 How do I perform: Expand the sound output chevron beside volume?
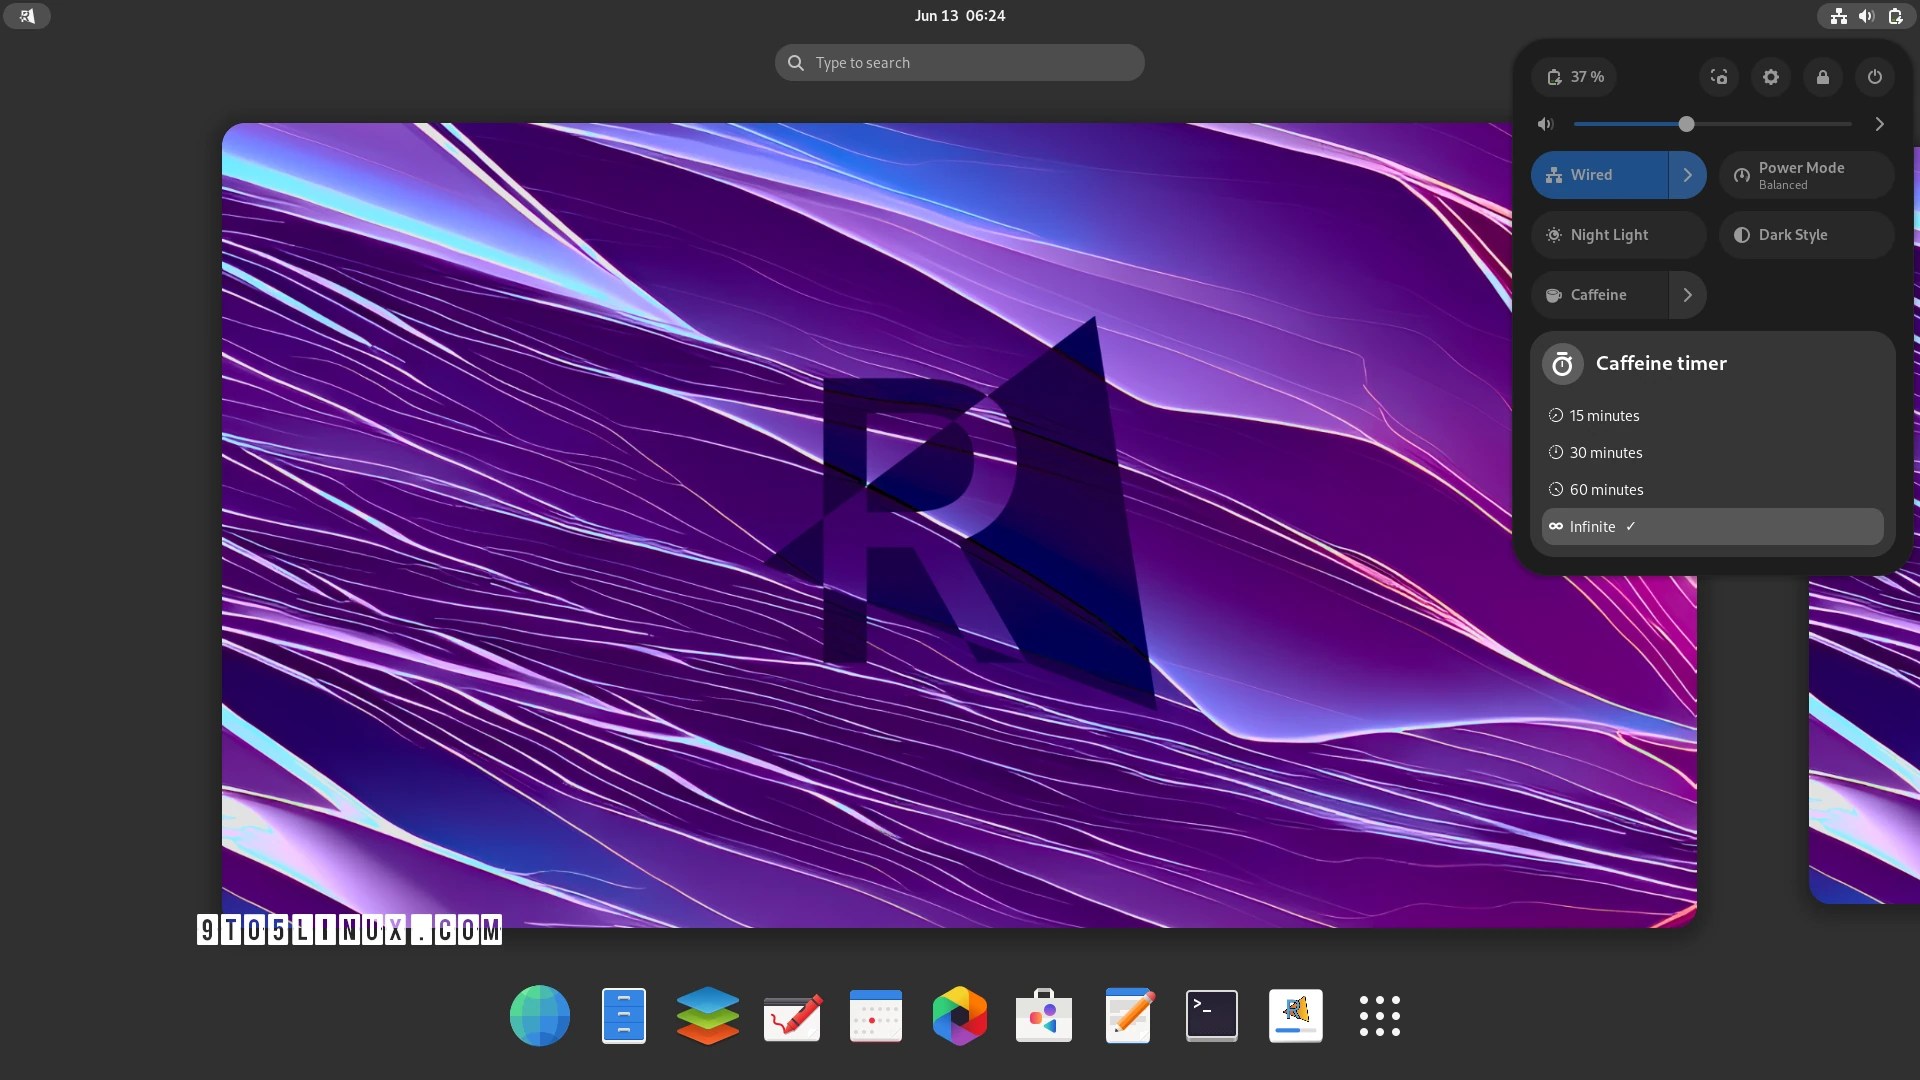(x=1879, y=124)
